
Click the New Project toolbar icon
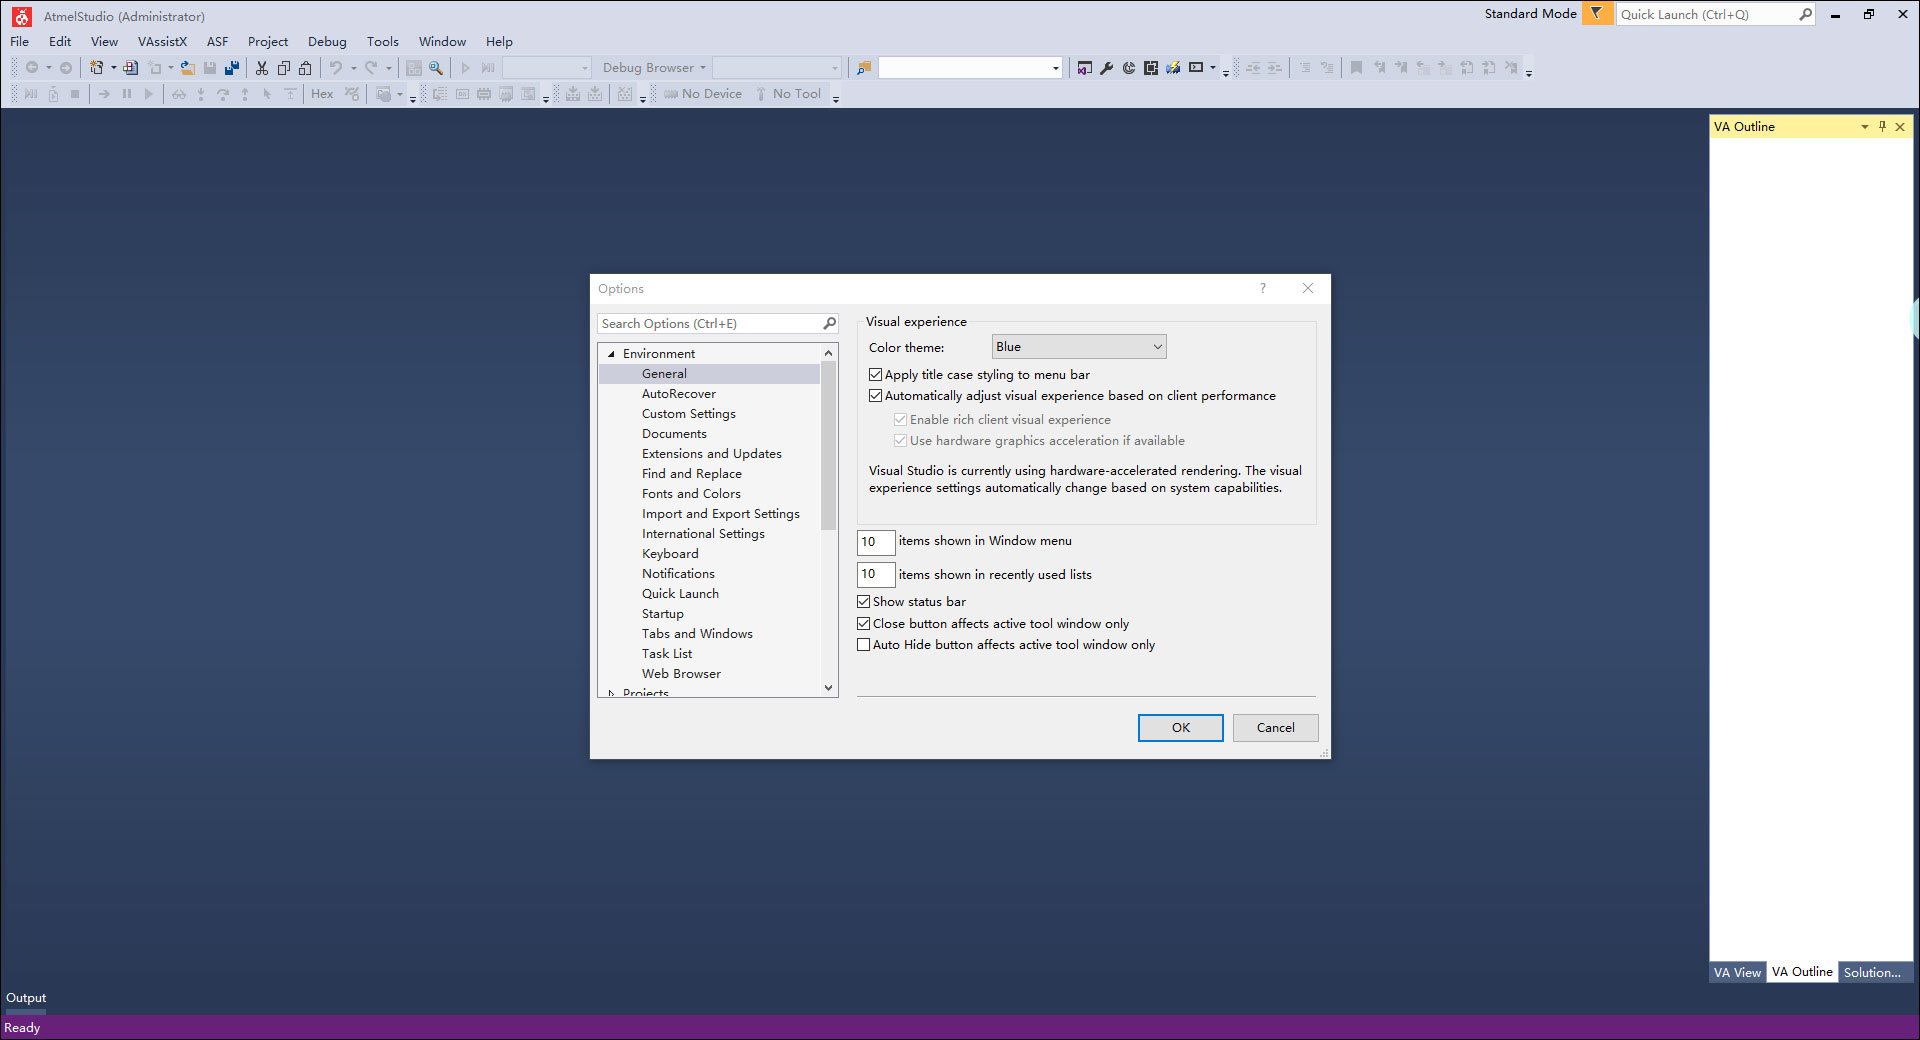[96, 68]
